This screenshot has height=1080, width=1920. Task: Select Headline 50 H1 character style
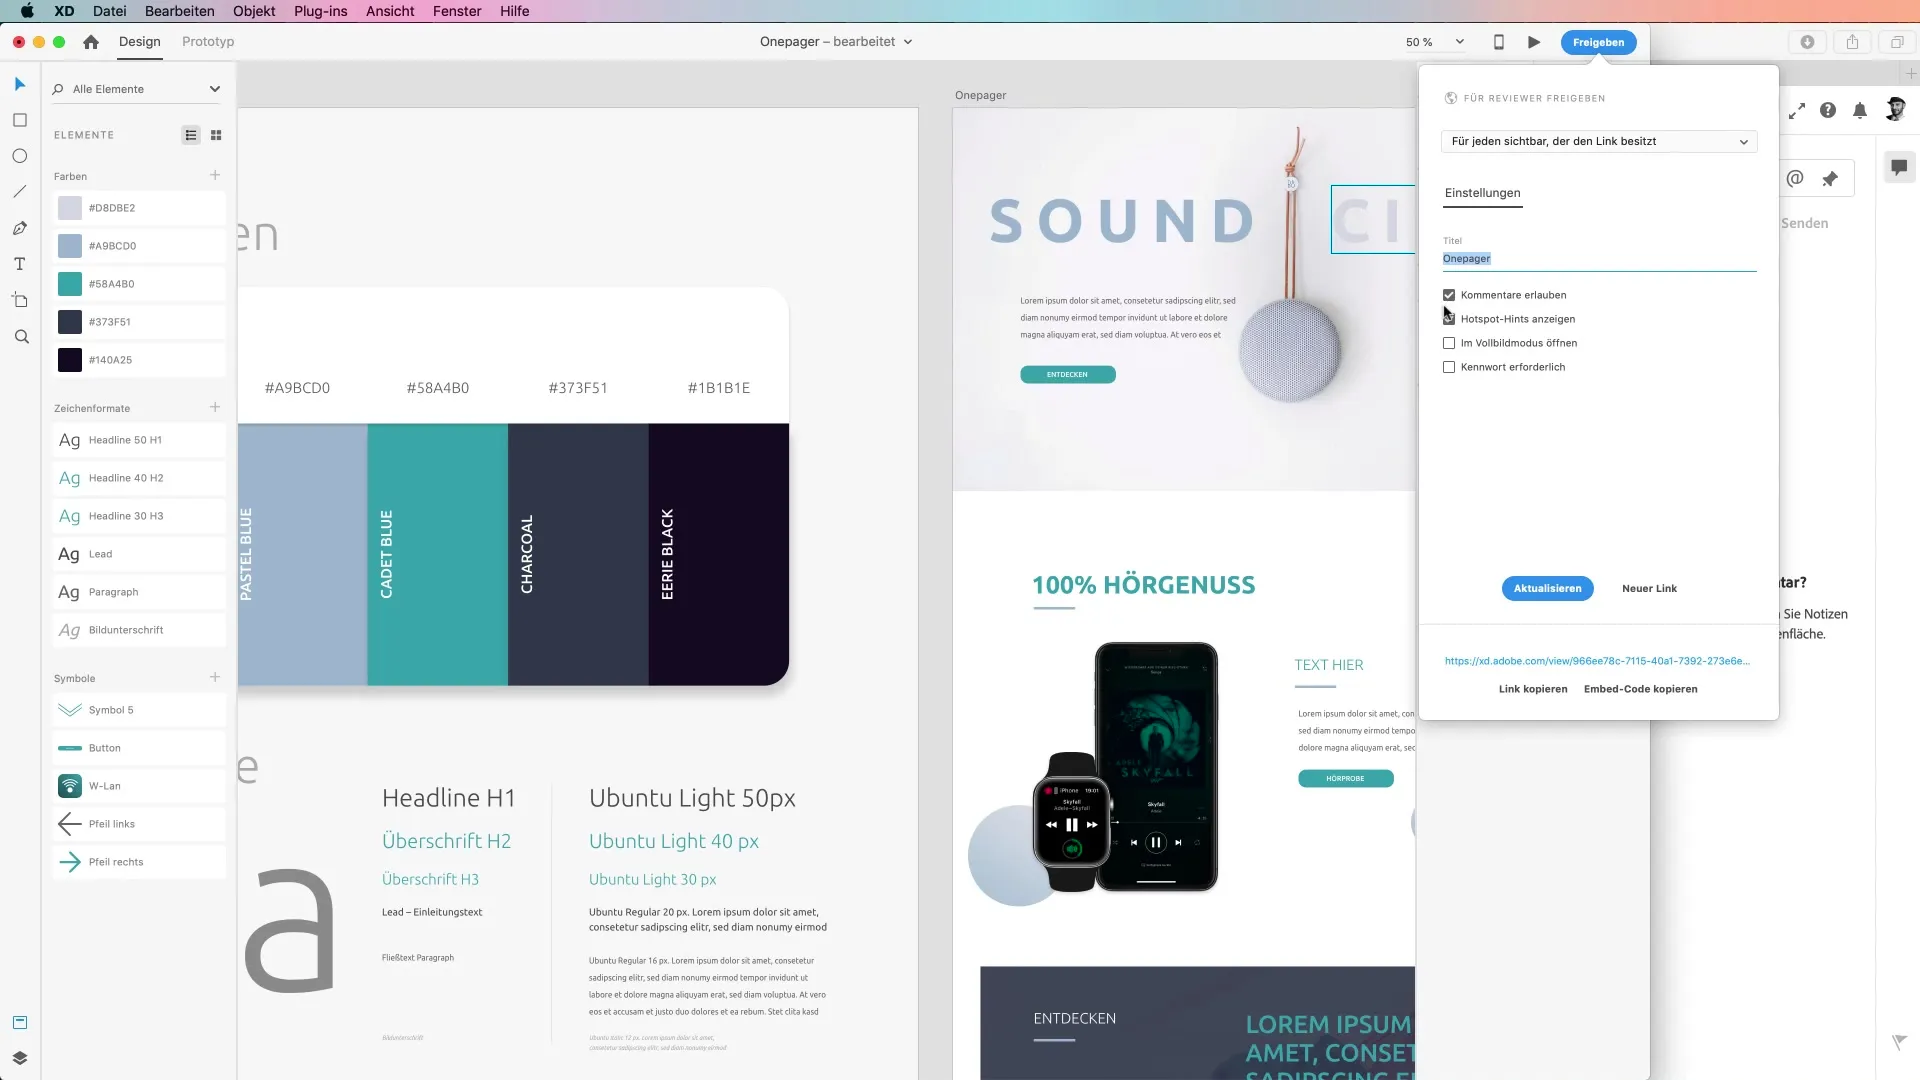pyautogui.click(x=139, y=440)
